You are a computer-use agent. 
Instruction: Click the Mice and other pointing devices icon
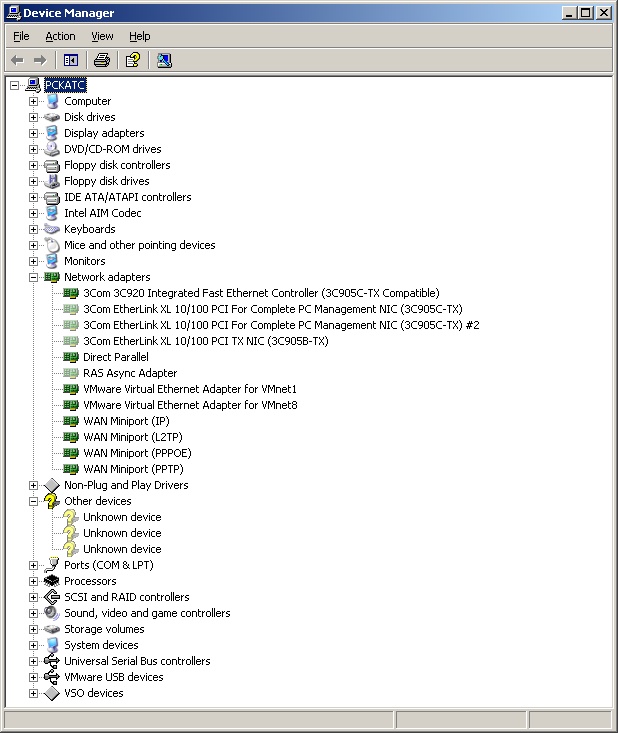point(52,245)
